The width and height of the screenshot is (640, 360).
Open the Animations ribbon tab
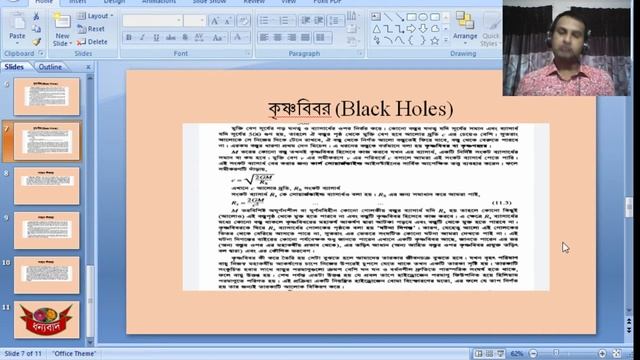[x=159, y=2]
